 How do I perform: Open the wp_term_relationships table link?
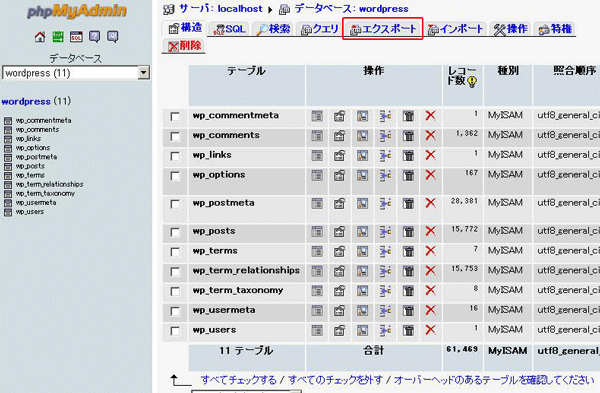(246, 271)
